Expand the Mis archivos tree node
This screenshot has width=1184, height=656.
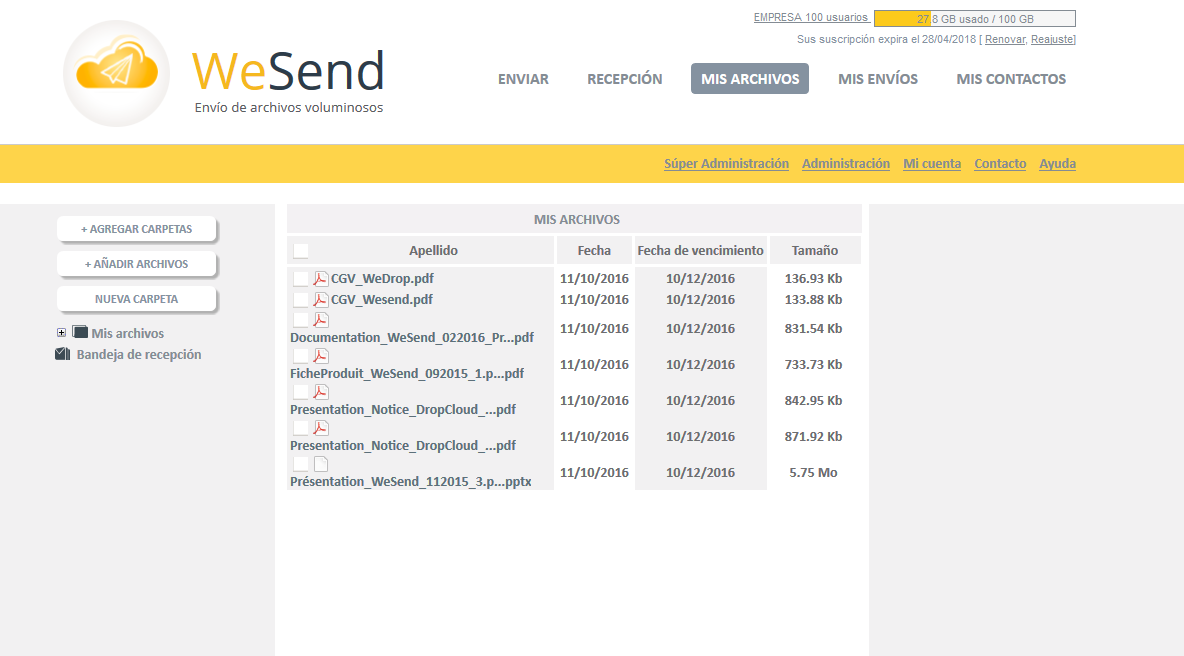click(61, 332)
